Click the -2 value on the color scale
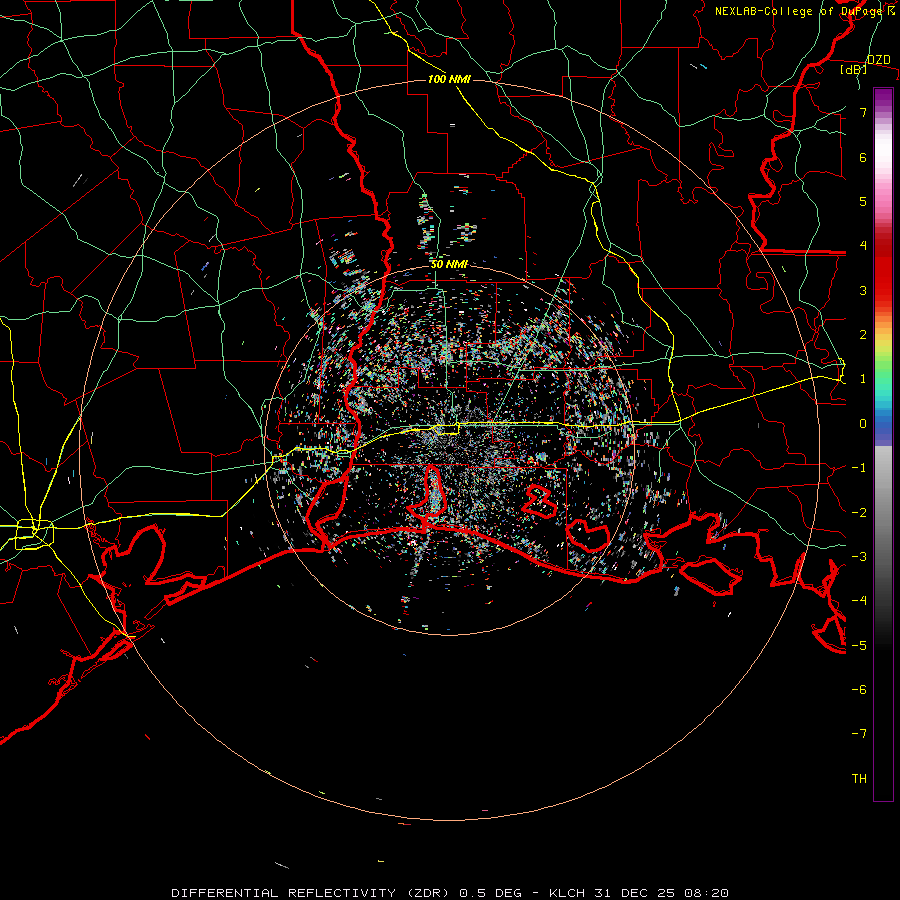 point(859,513)
